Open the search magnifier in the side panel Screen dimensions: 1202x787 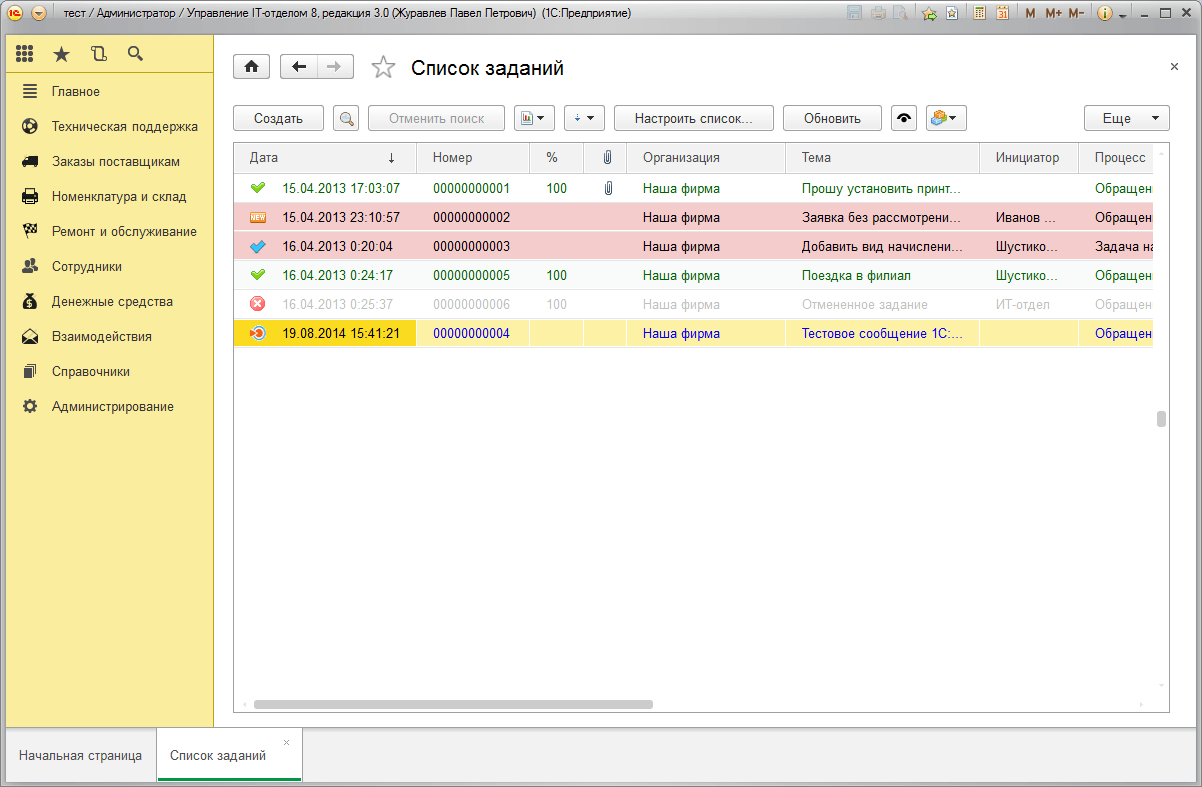[x=135, y=54]
